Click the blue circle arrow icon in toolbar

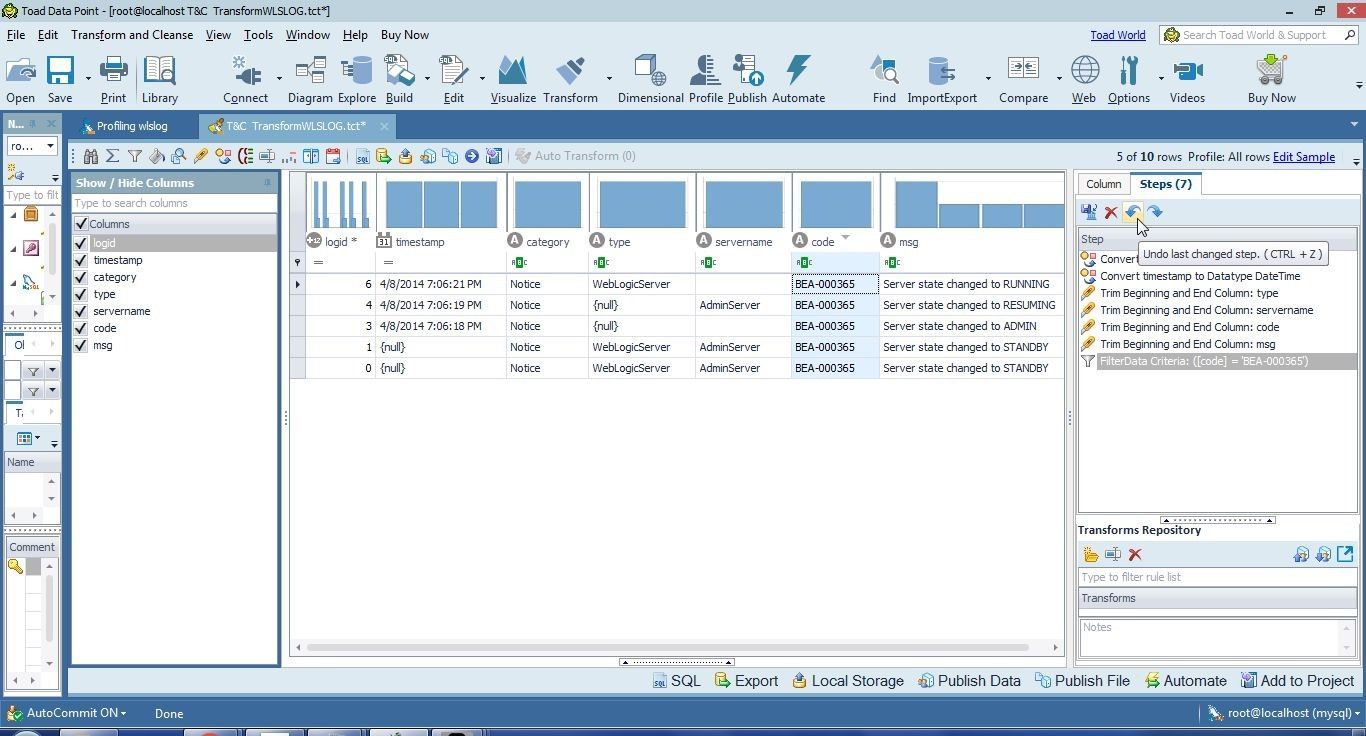pos(471,156)
